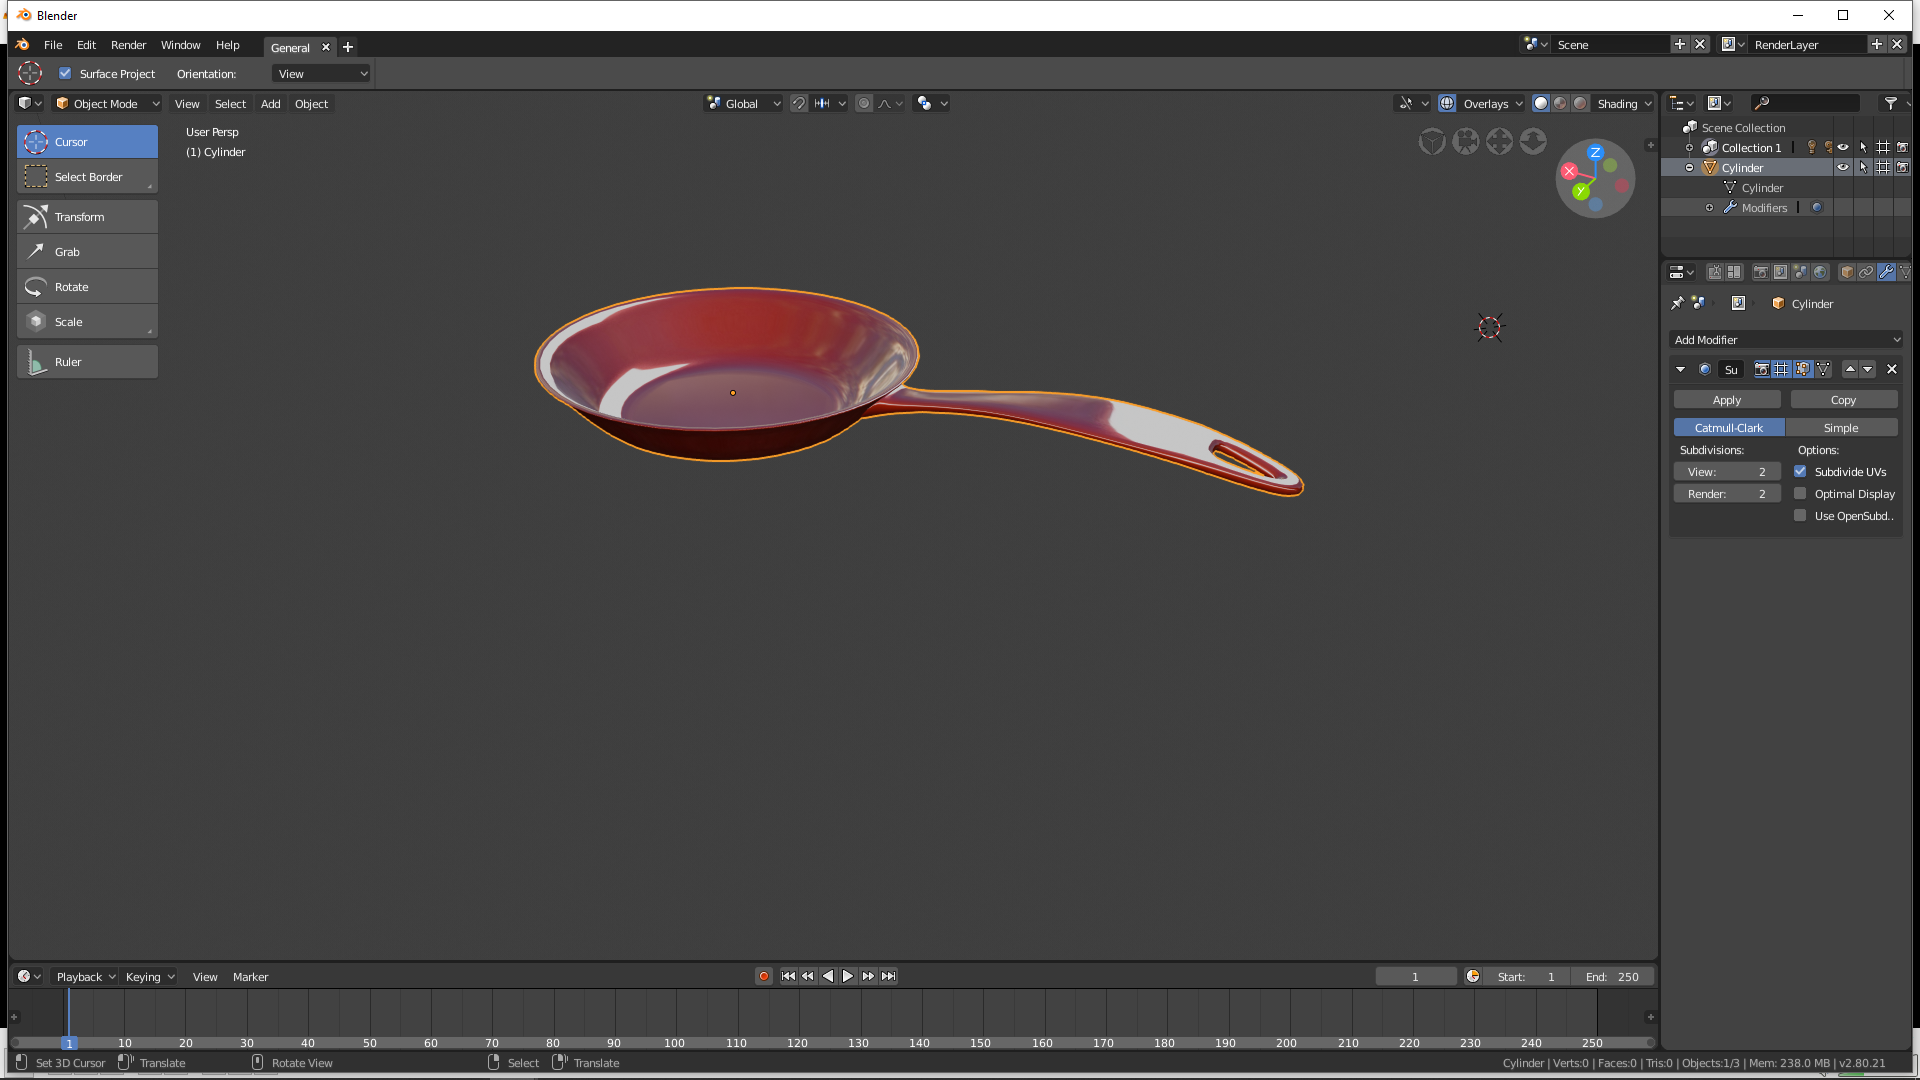This screenshot has height=1080, width=1920.
Task: Uncheck the Subdivide UVs option
Action: (1800, 472)
